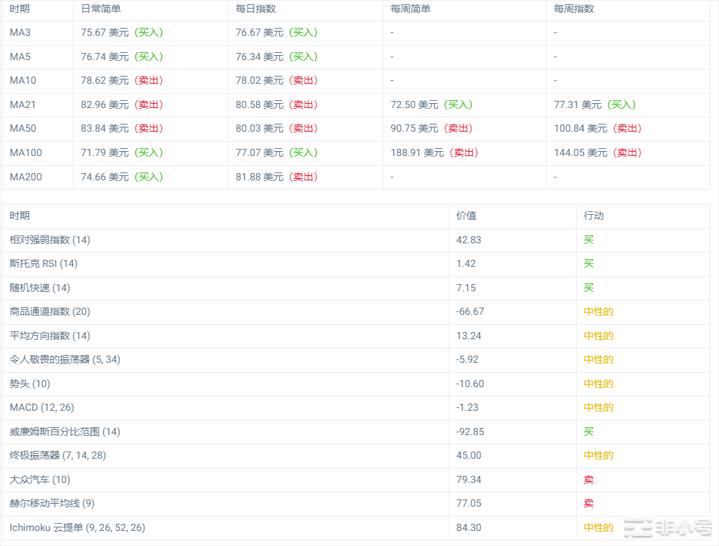Select the 赫尔移动平均线 (9) row

point(356,504)
